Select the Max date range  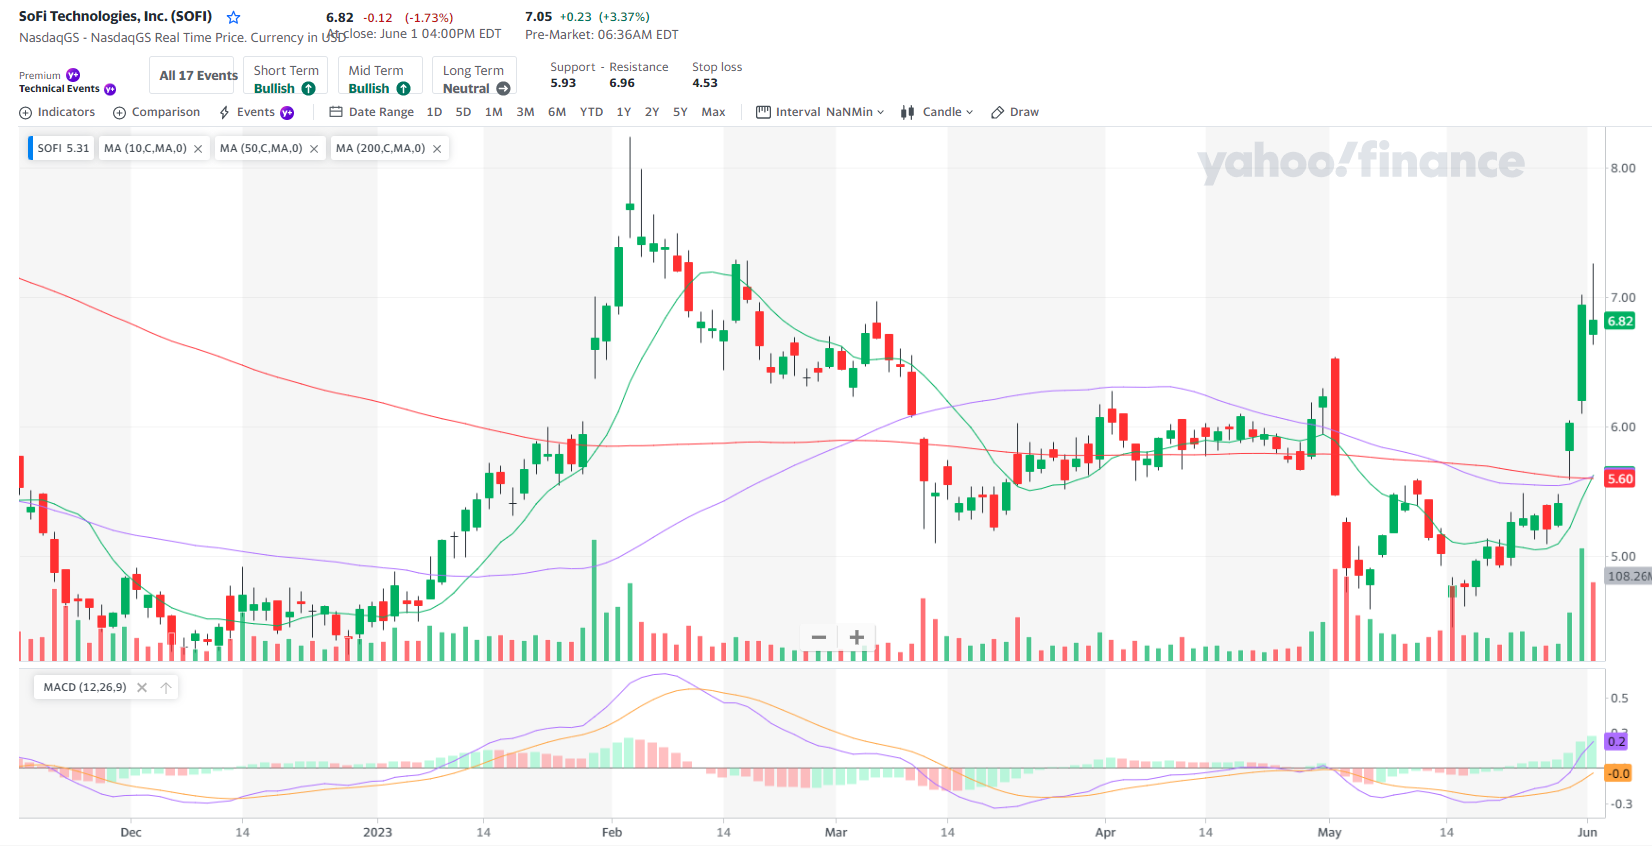coord(713,112)
